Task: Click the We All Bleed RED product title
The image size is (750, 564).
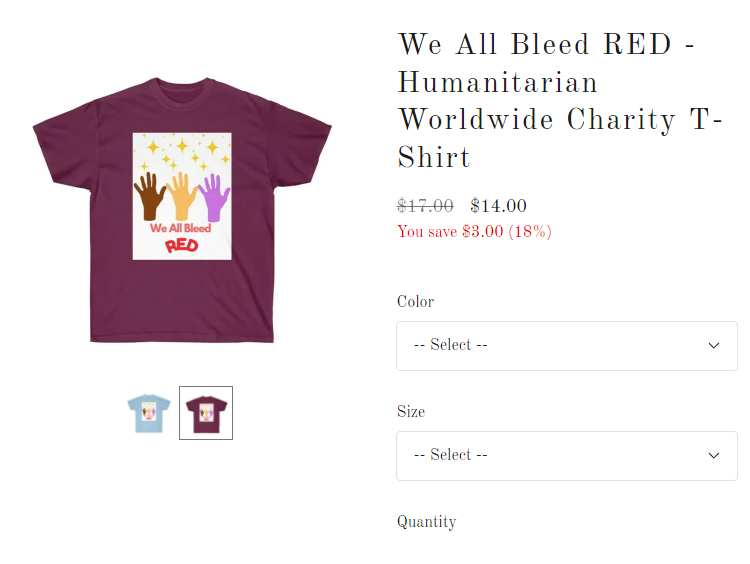Action: [560, 100]
